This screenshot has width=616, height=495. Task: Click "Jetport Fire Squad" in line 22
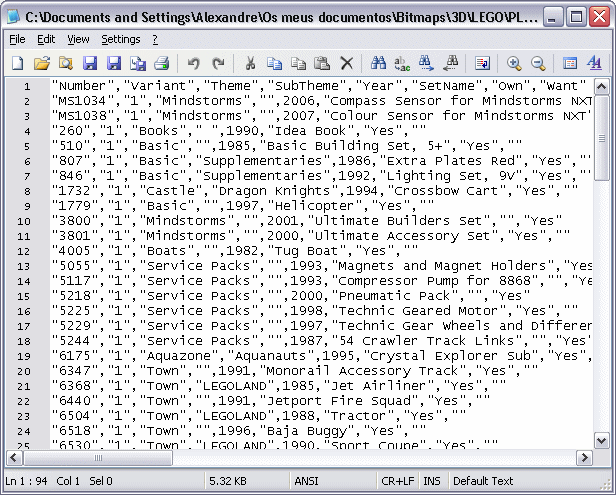click(x=338, y=400)
